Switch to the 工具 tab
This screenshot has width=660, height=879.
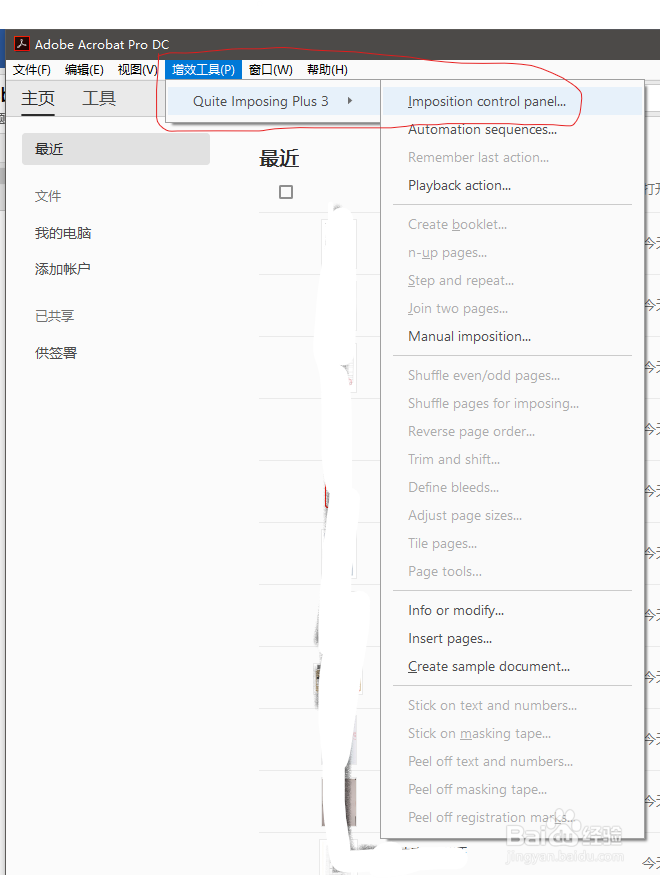(99, 99)
